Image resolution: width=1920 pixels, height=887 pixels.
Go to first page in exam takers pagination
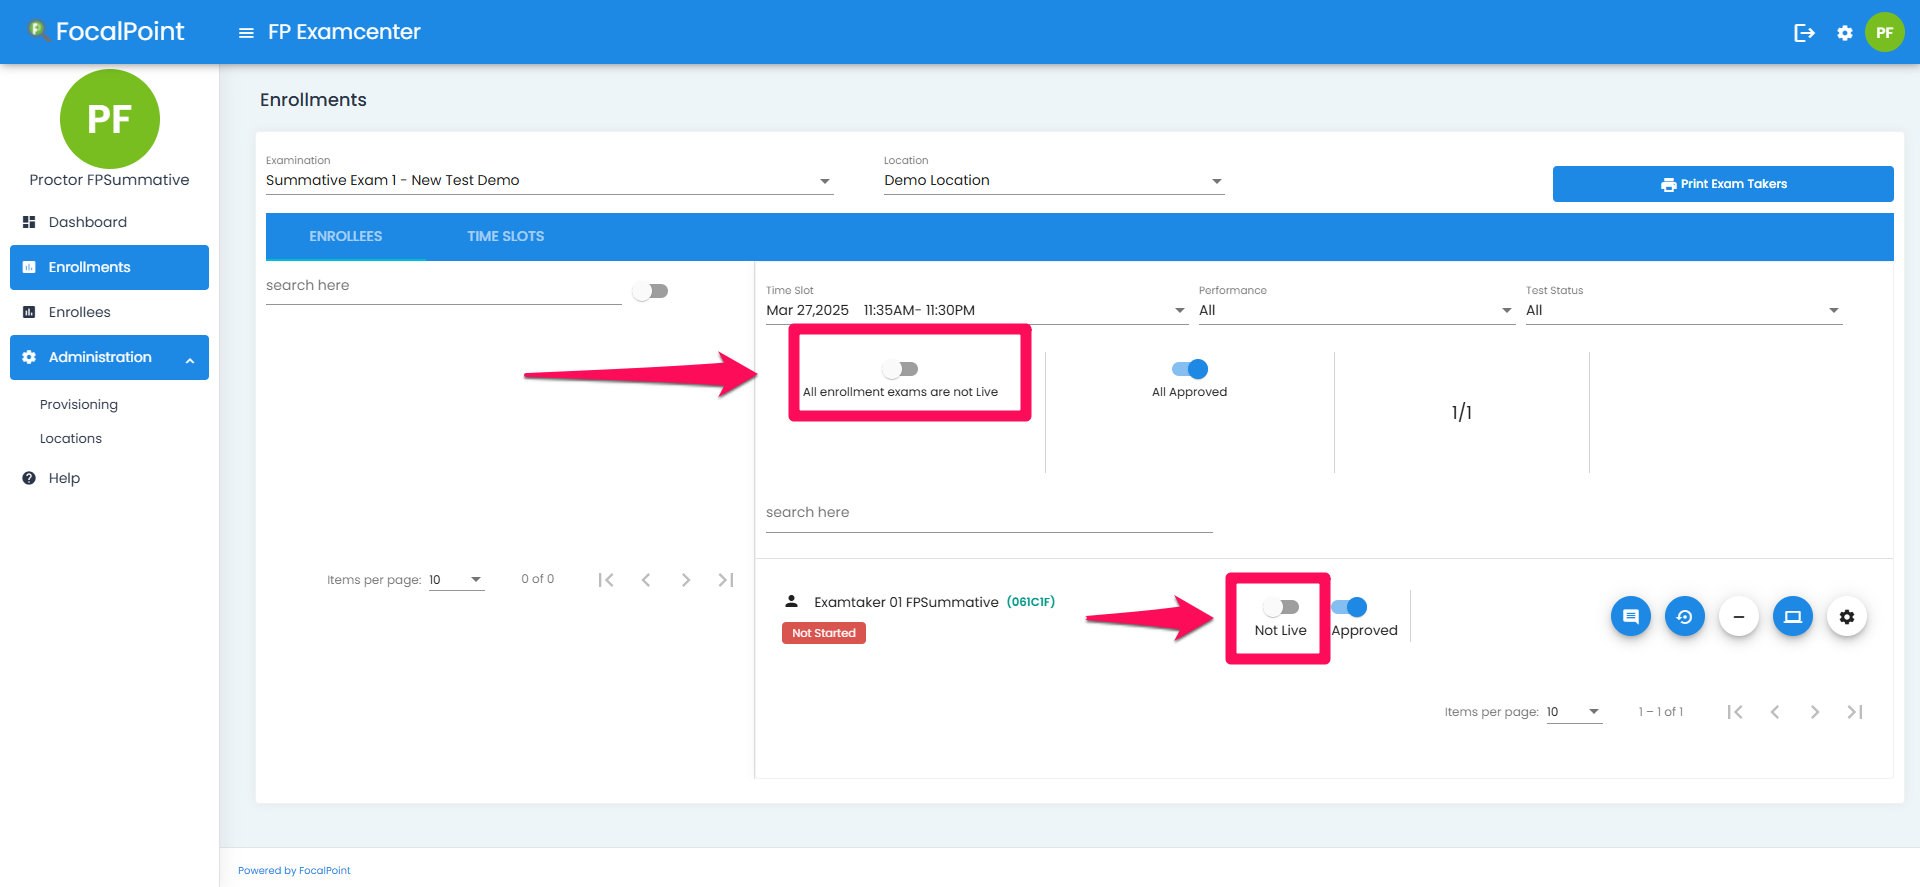[x=1735, y=712]
